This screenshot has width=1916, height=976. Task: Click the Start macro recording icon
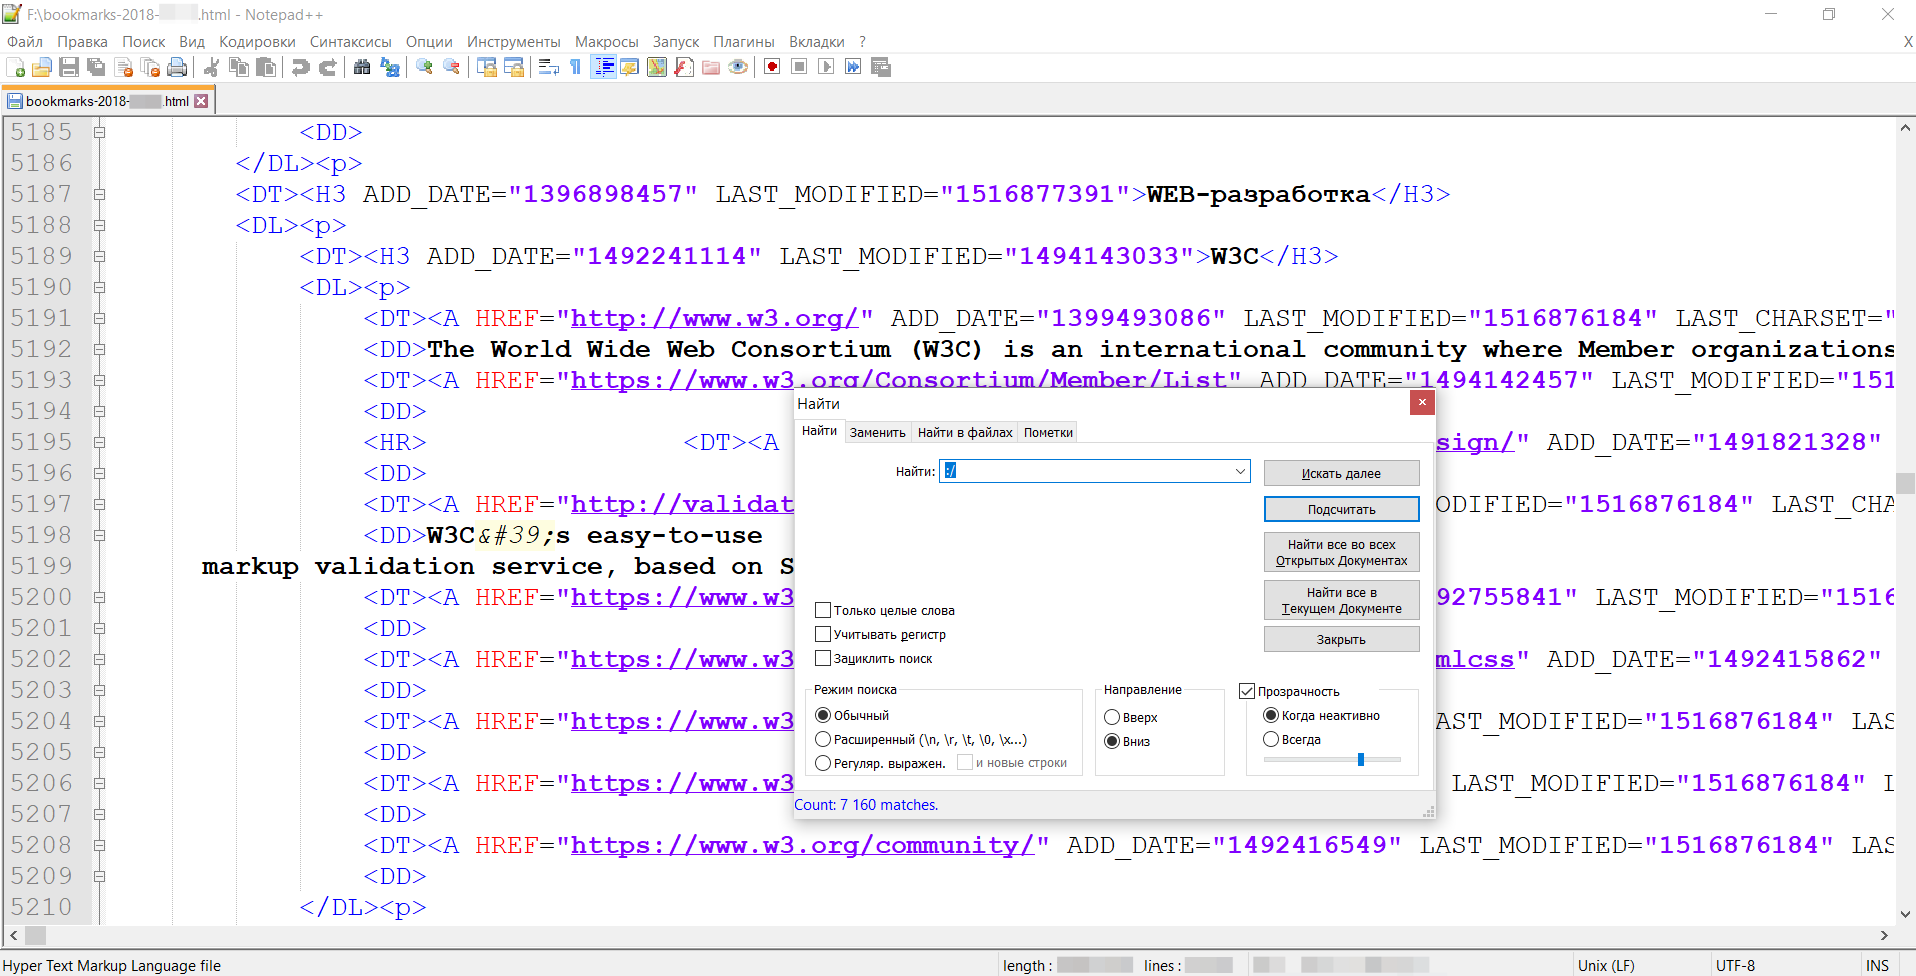(772, 67)
